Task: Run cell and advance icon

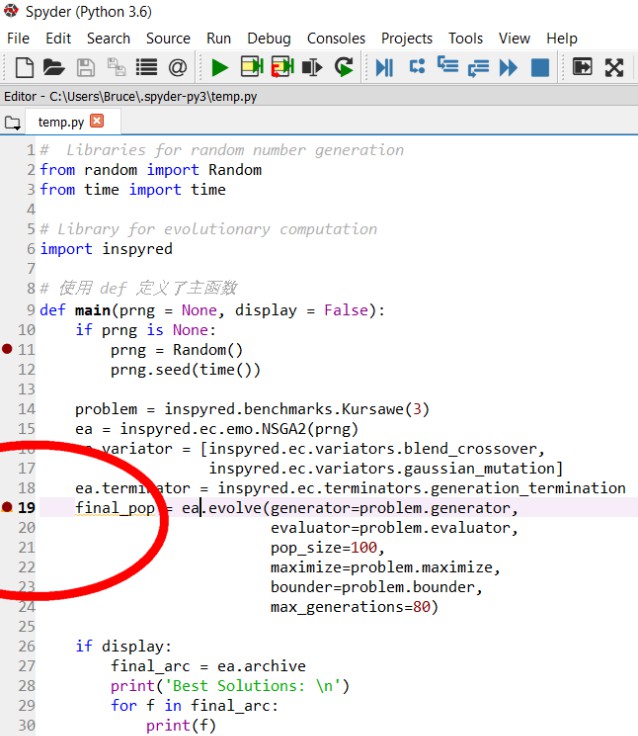Action: (283, 66)
